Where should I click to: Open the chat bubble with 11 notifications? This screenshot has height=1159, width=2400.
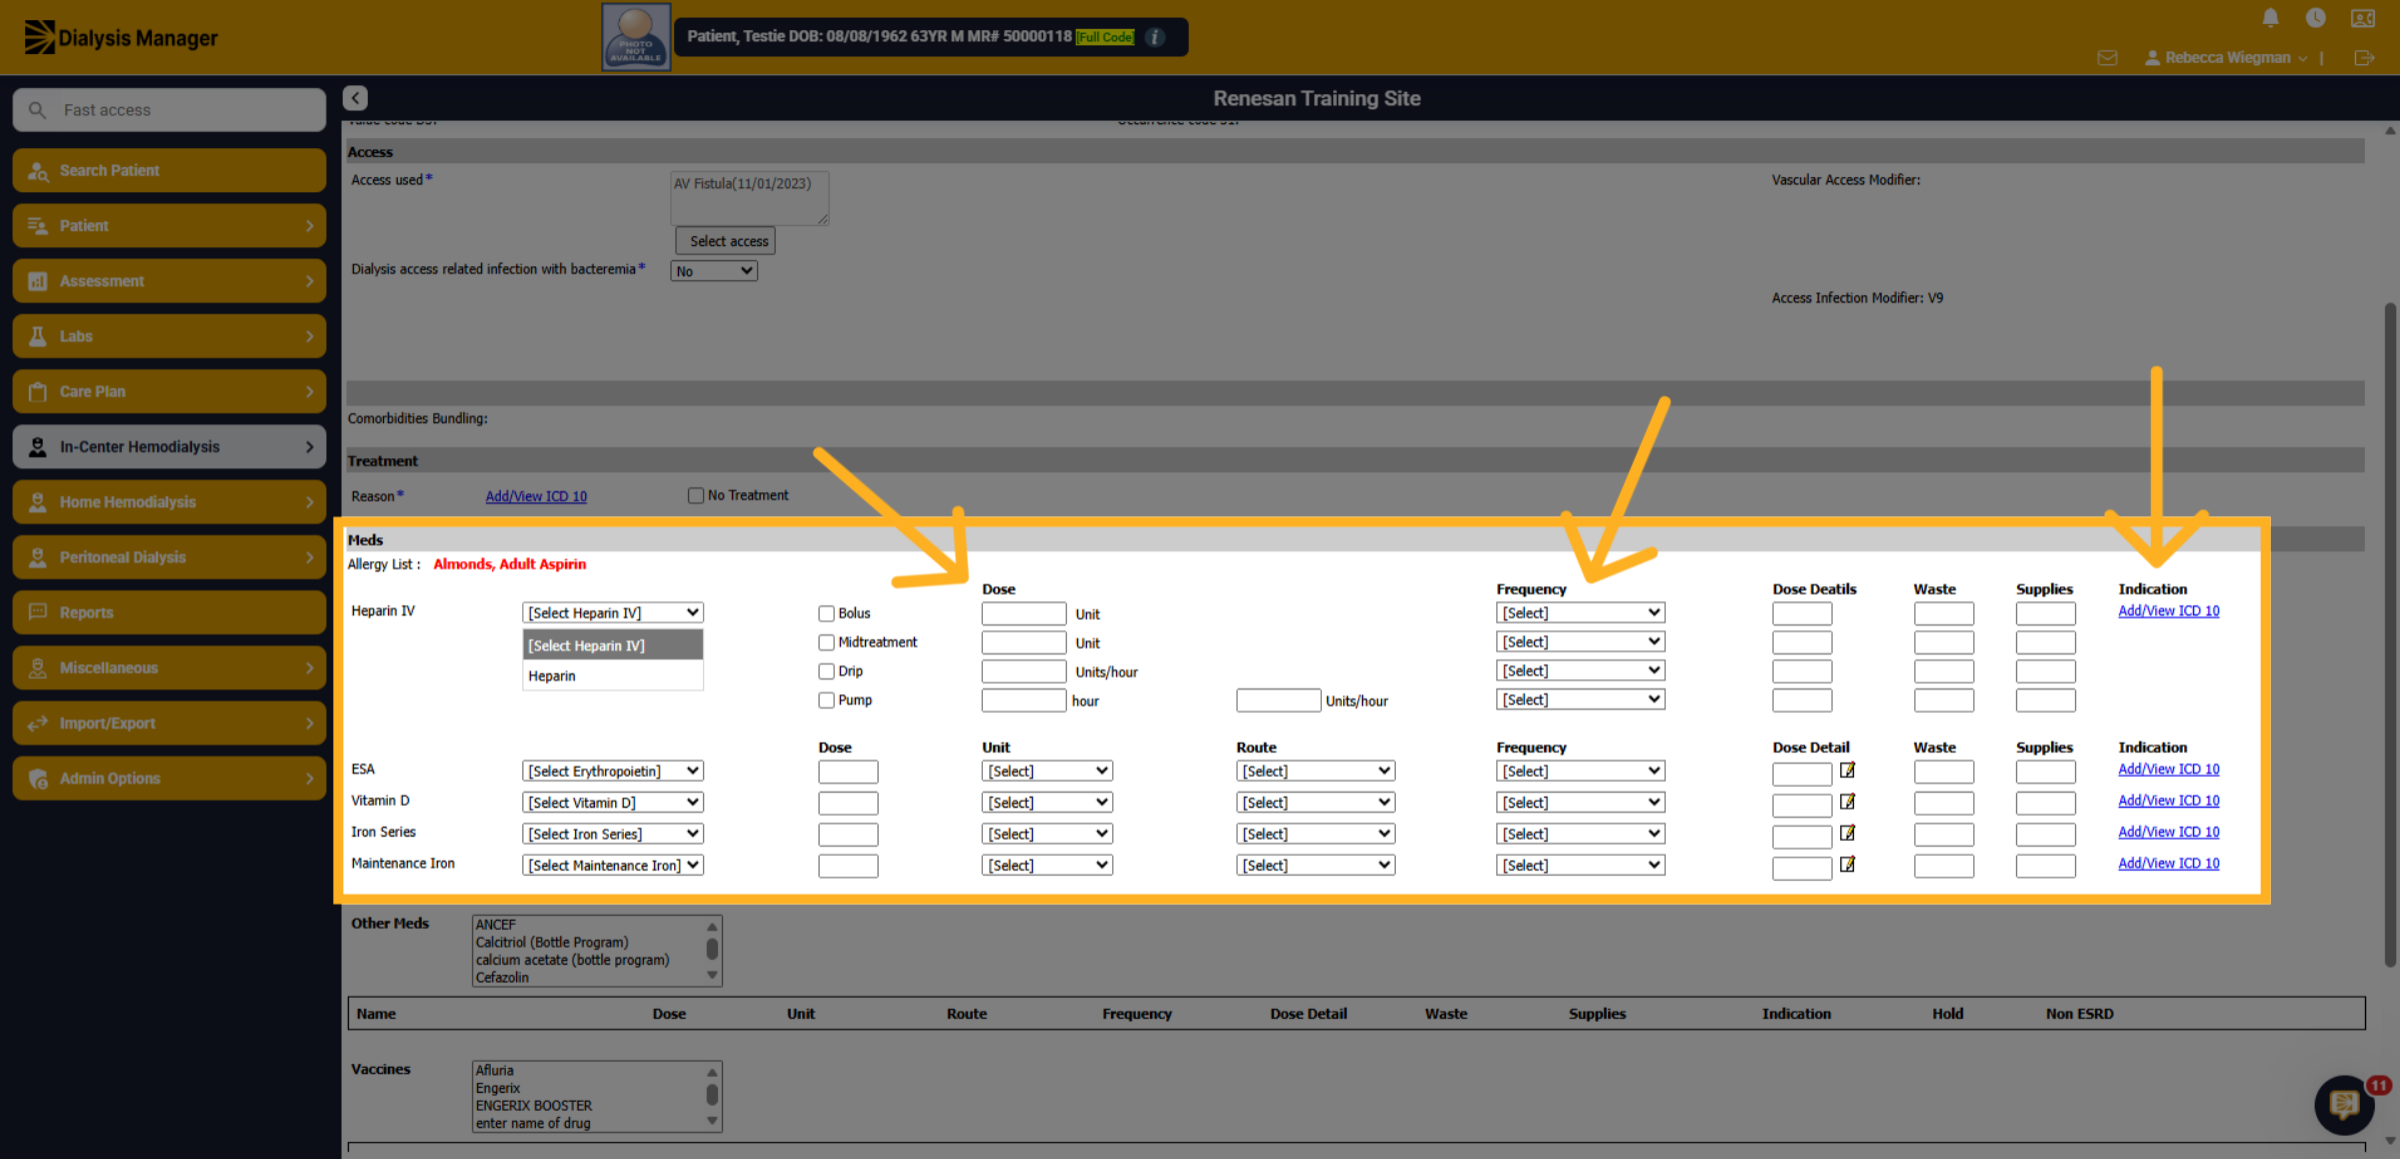pyautogui.click(x=2345, y=1104)
